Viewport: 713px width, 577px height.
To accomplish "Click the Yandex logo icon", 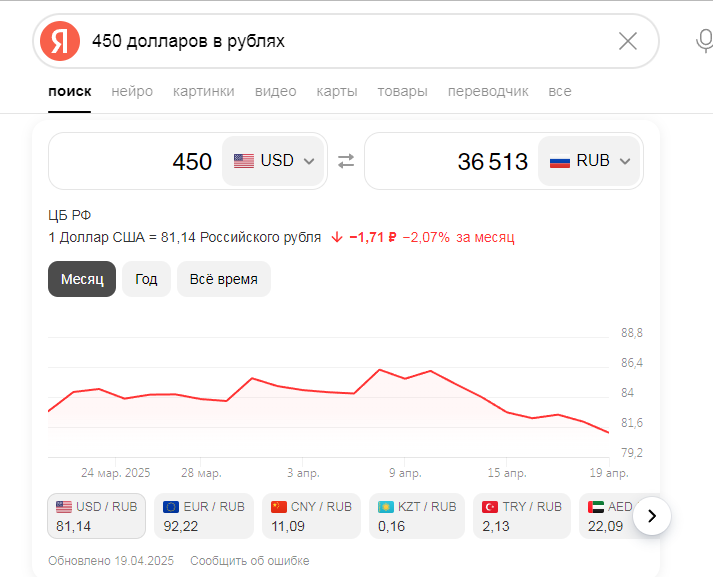I will pyautogui.click(x=60, y=41).
